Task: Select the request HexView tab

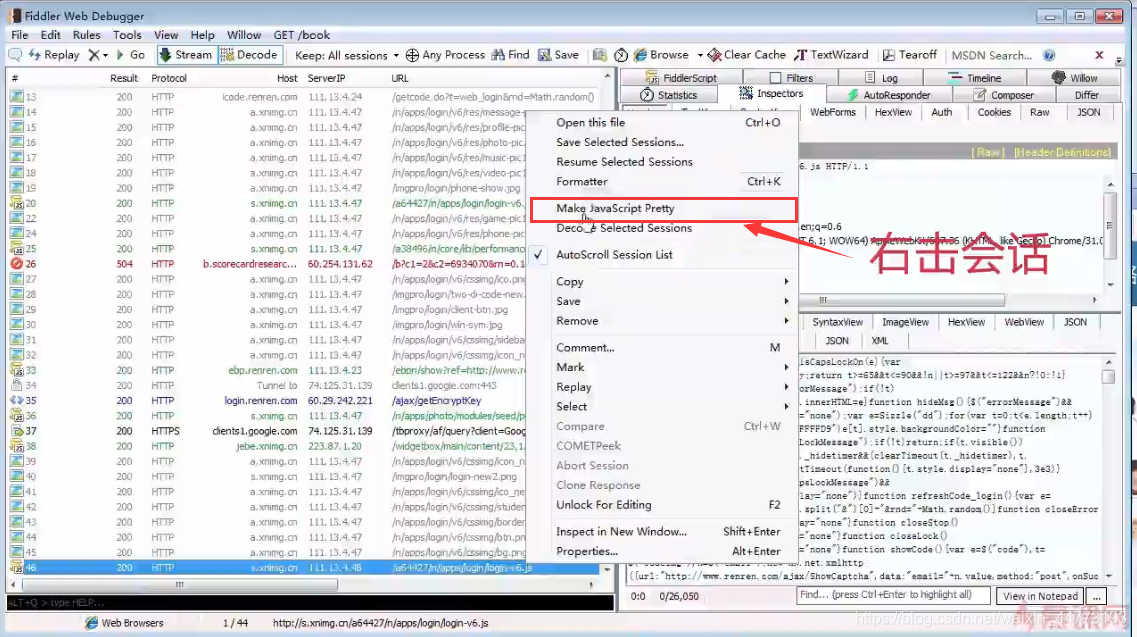Action: click(x=893, y=112)
